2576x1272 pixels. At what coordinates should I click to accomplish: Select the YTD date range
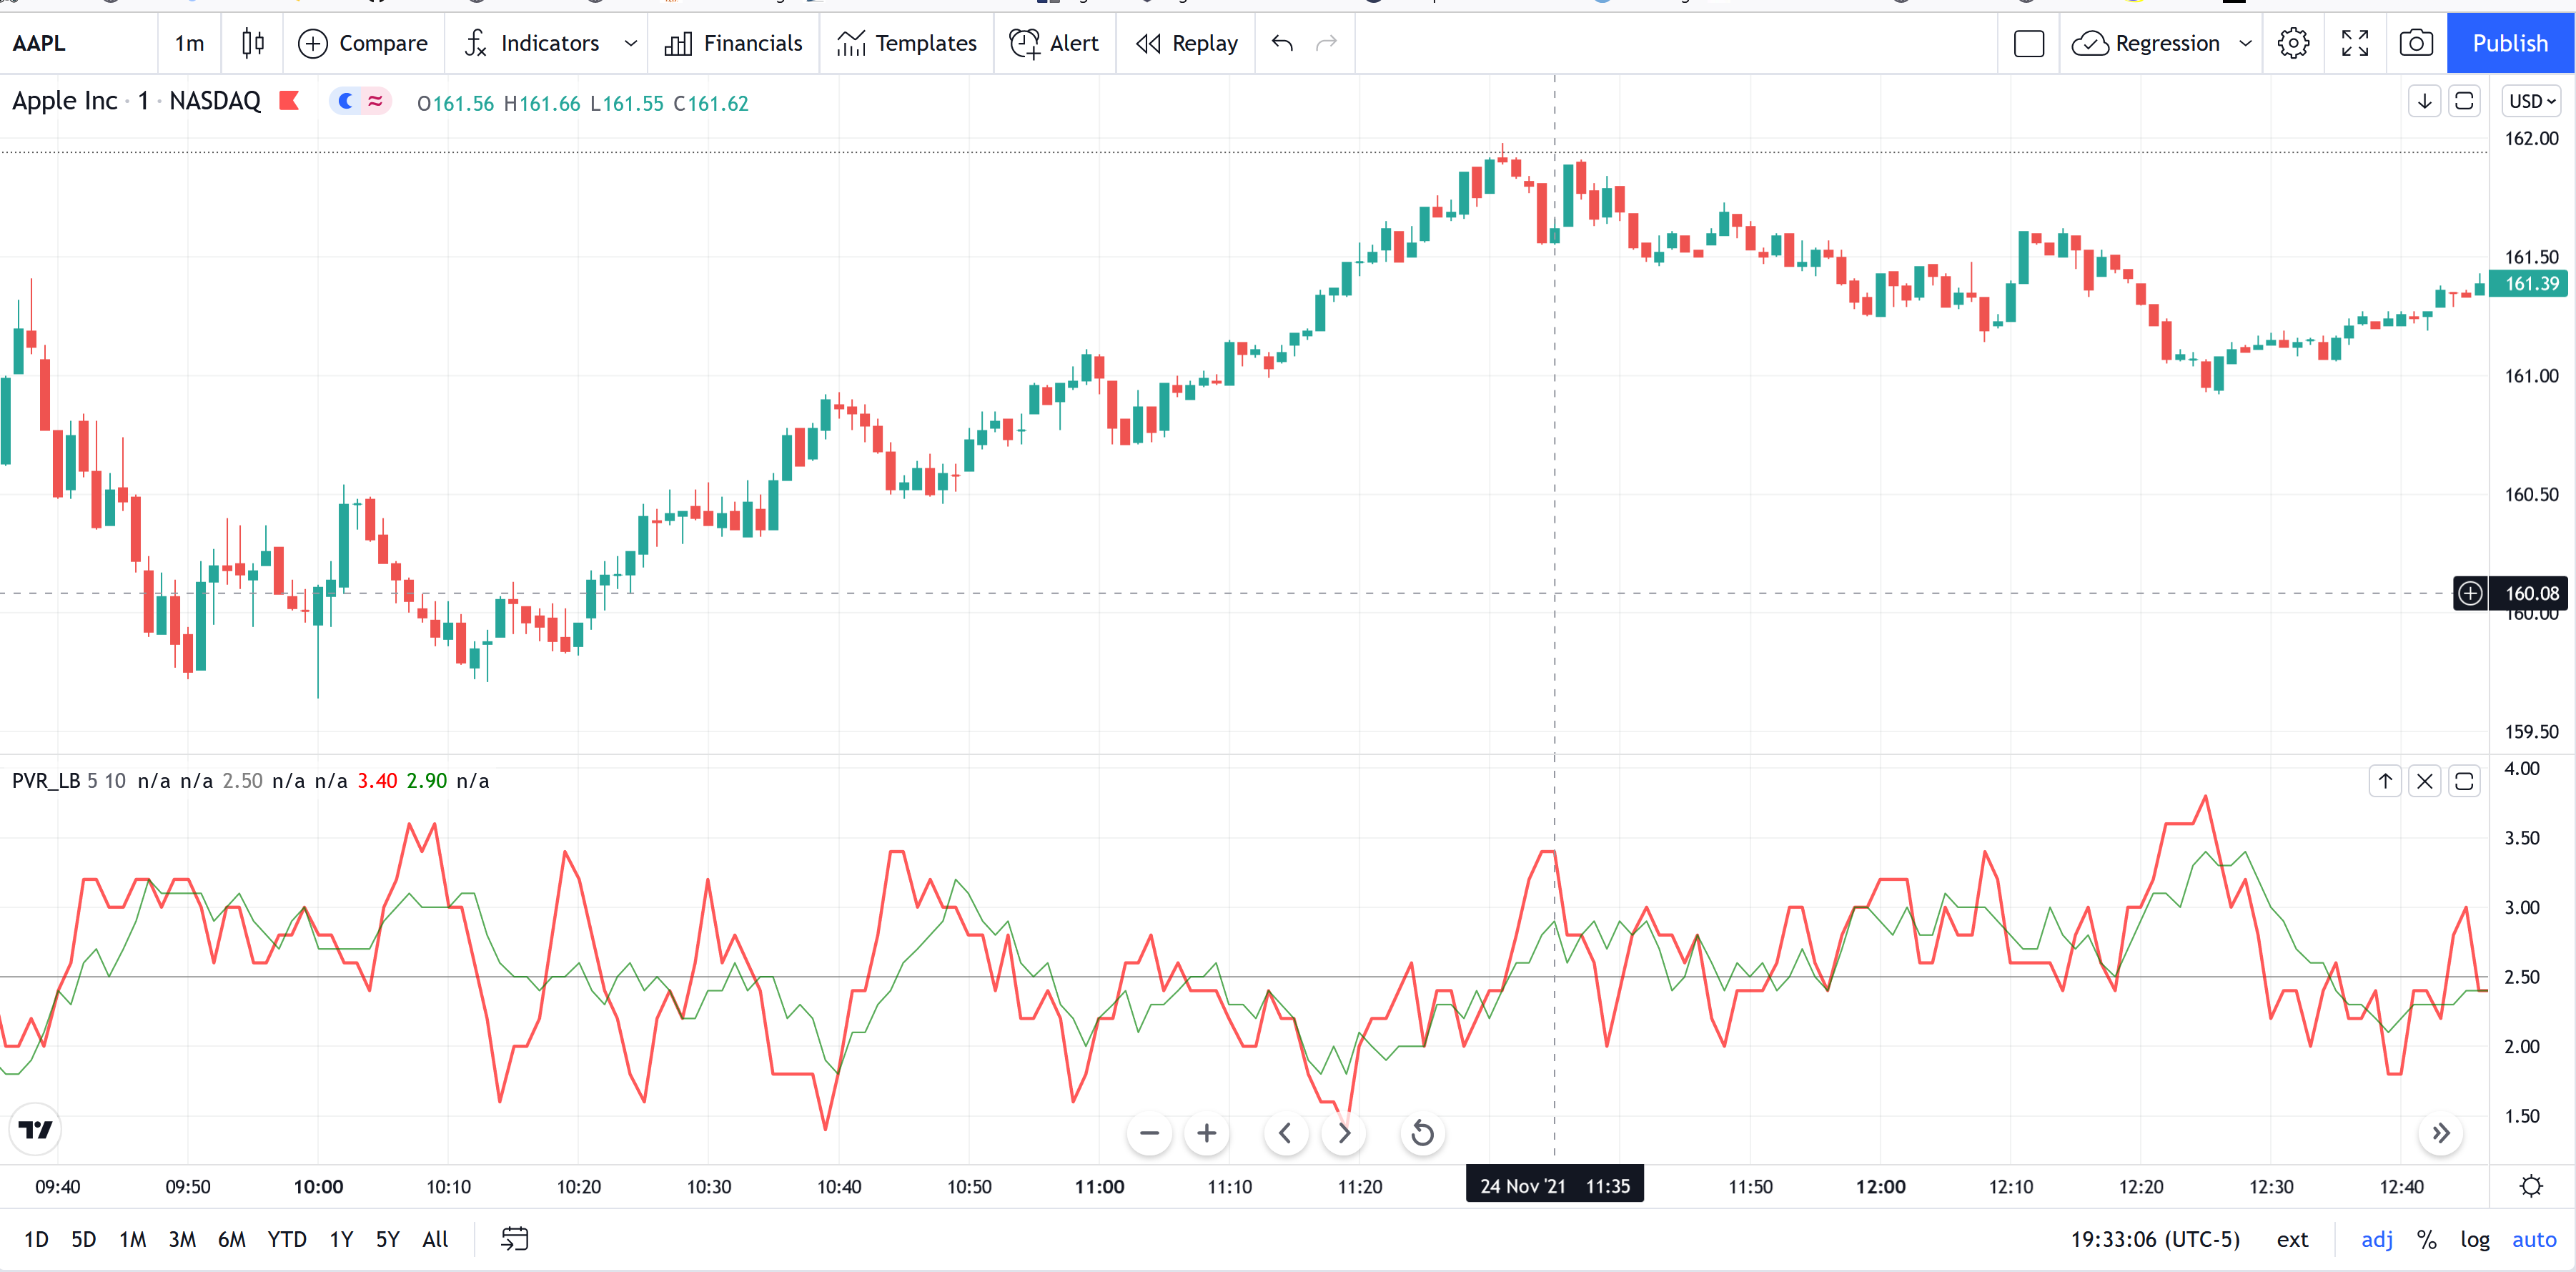point(287,1239)
